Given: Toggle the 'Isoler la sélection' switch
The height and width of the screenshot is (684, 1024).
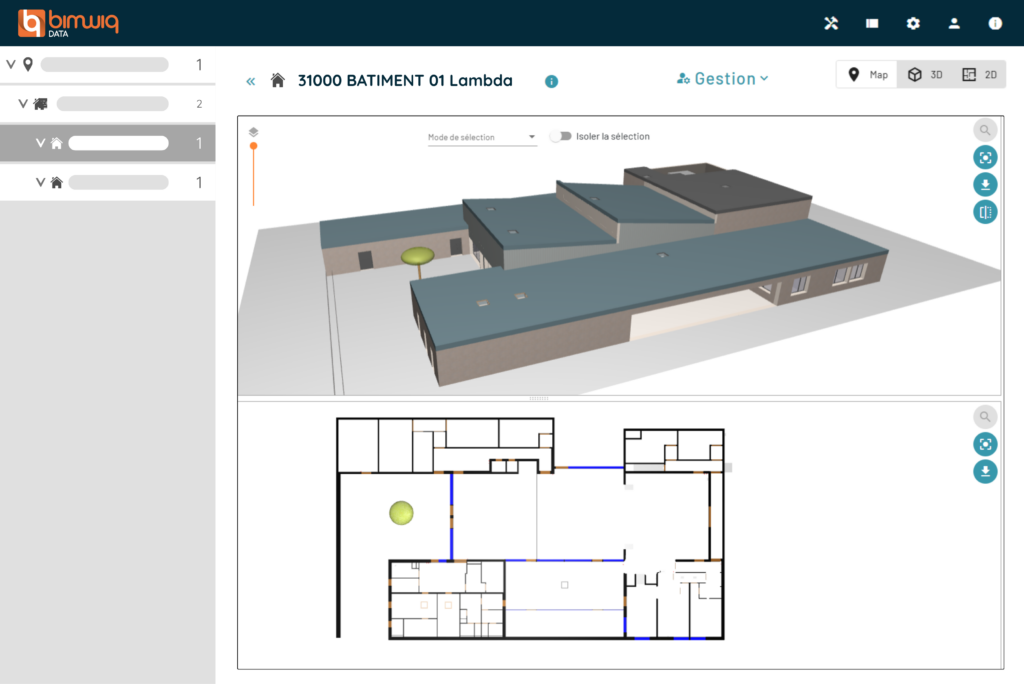Looking at the screenshot, I should [560, 136].
